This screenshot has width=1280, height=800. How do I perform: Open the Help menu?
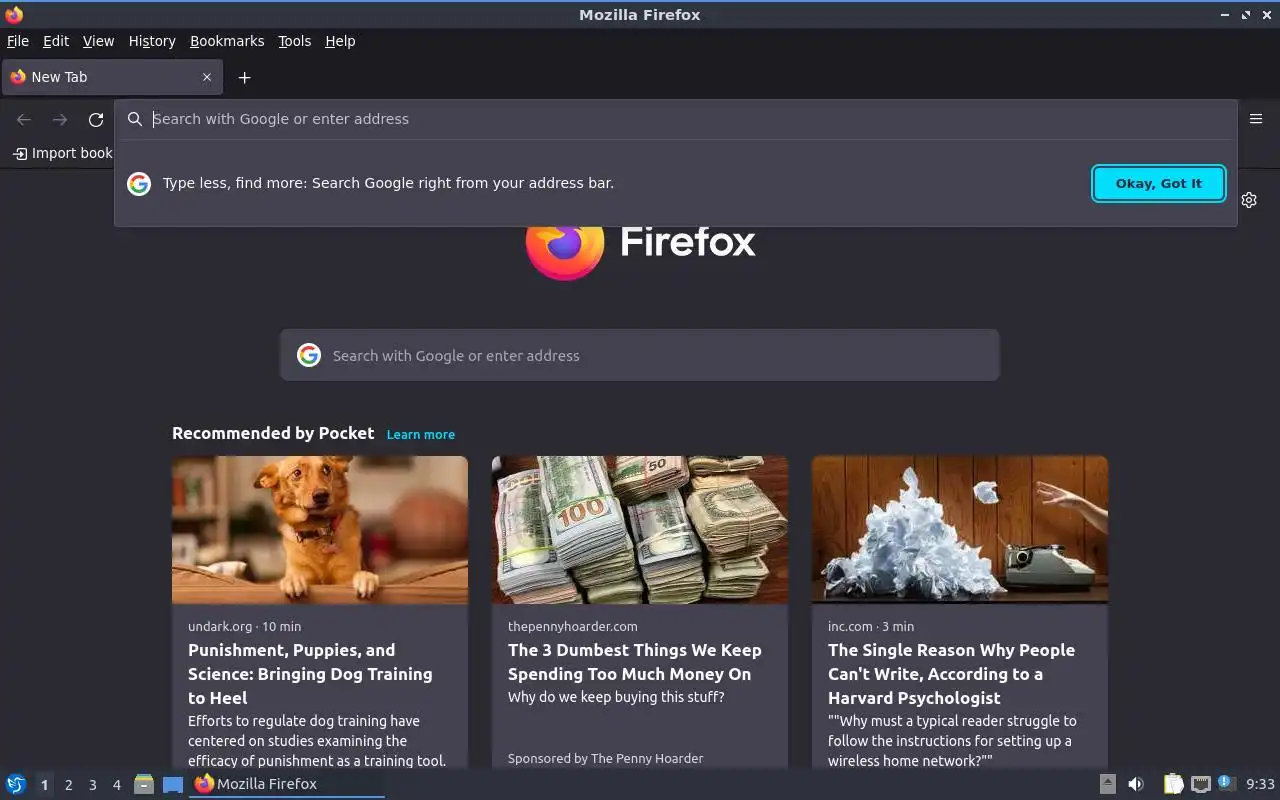(340, 41)
